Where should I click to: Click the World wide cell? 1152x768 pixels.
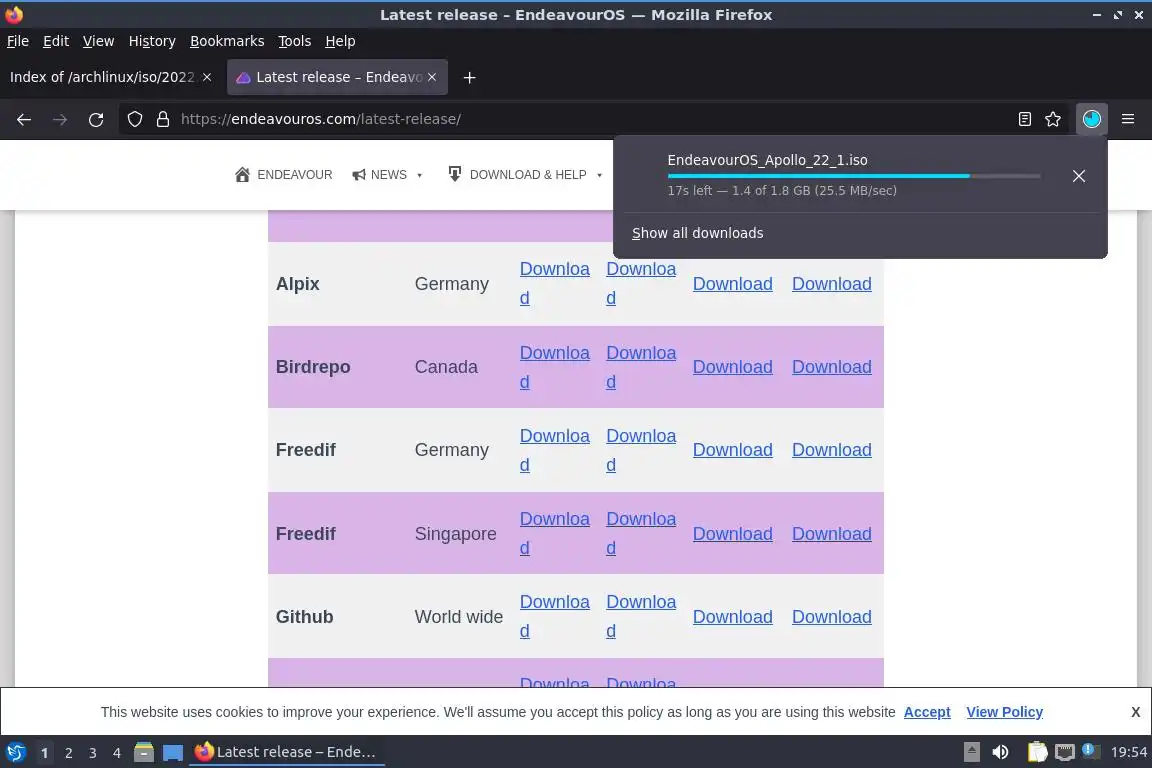click(458, 617)
